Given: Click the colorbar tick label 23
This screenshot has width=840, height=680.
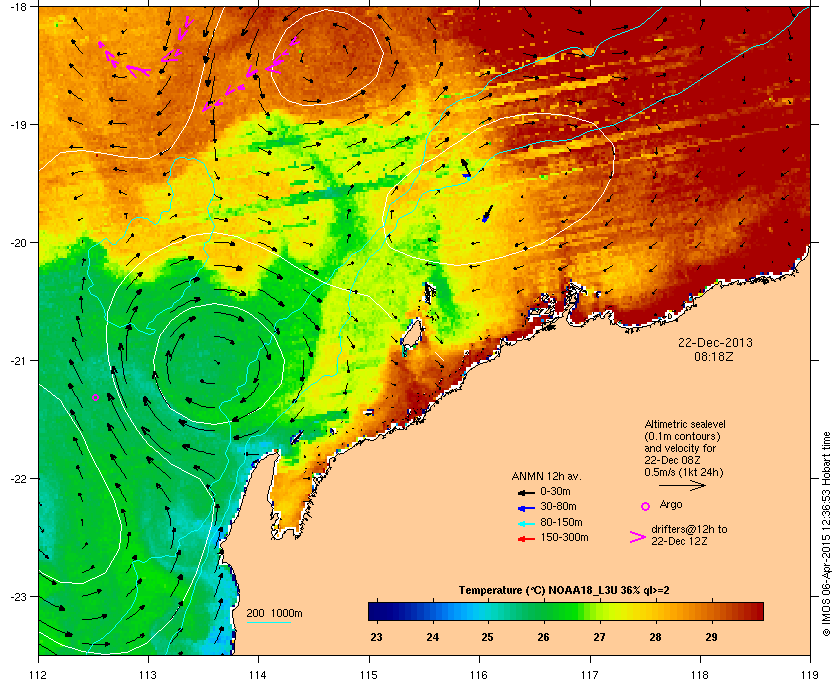Looking at the screenshot, I should click(x=377, y=637).
